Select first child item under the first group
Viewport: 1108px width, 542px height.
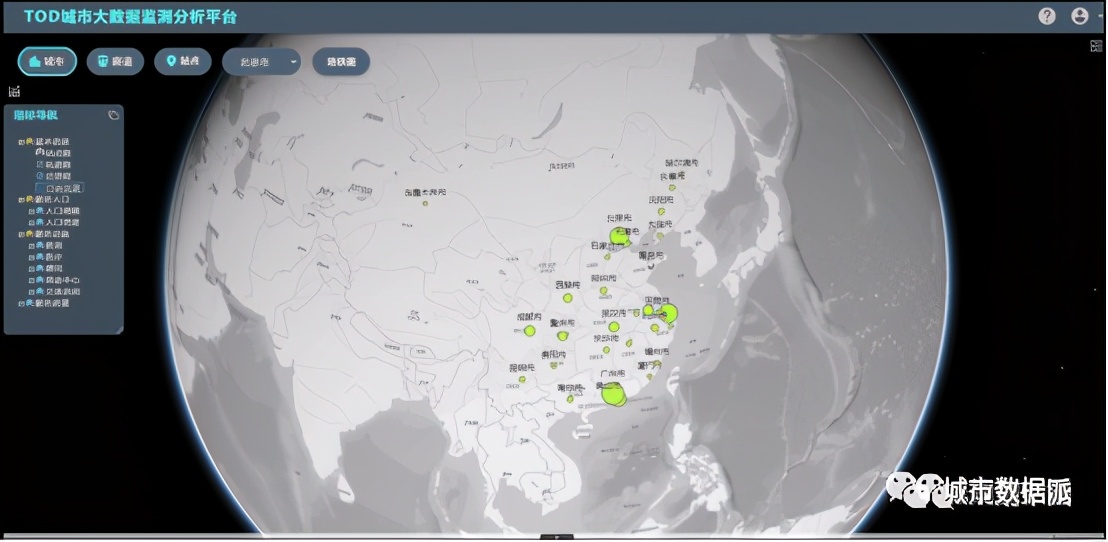pyautogui.click(x=54, y=153)
